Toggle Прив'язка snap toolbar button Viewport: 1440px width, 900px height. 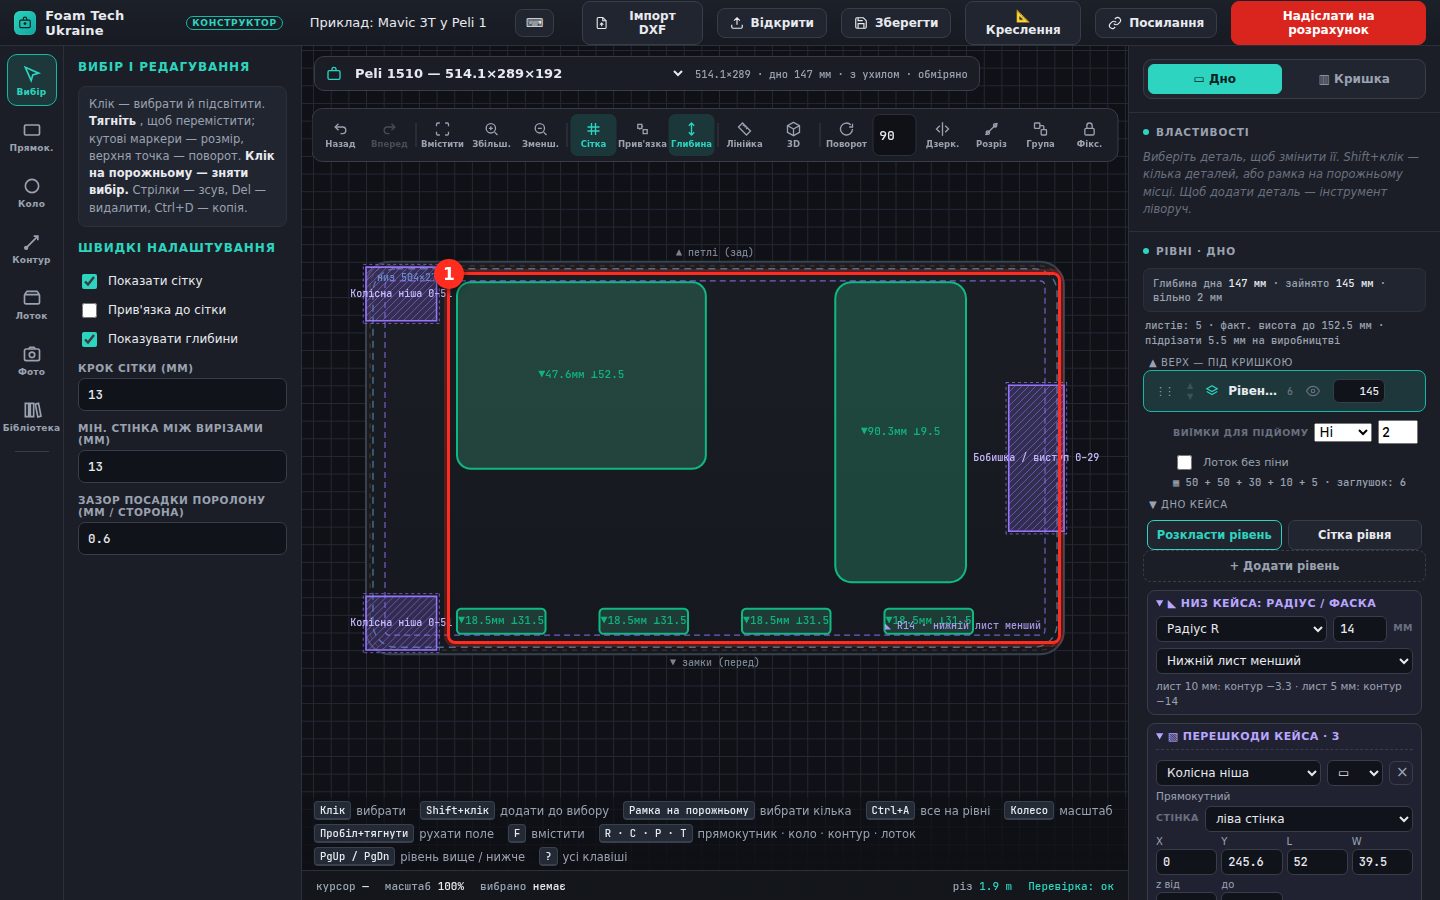pos(642,135)
